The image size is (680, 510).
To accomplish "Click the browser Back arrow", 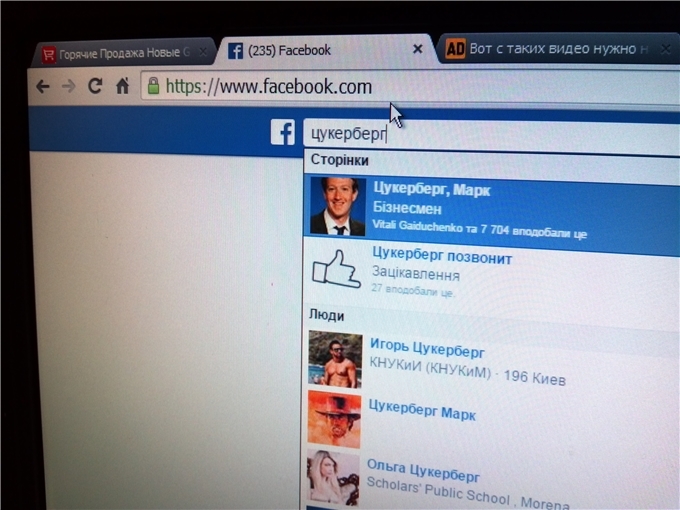I will 42,86.
